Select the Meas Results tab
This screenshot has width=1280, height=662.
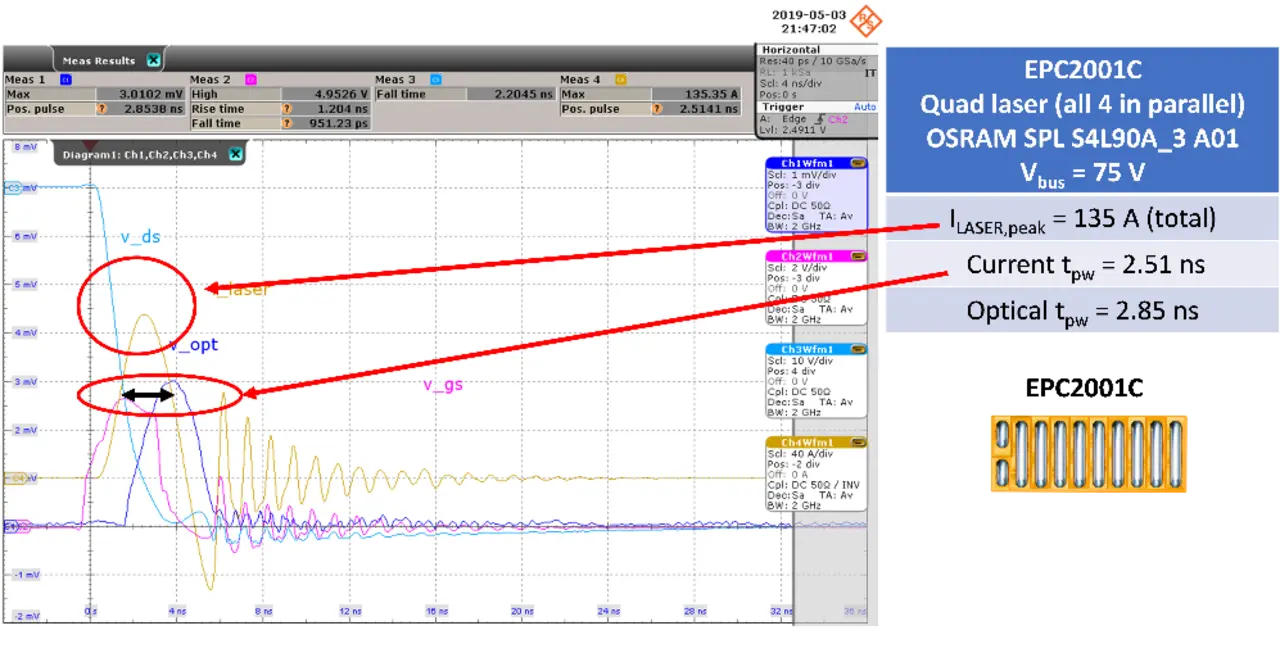coord(98,60)
